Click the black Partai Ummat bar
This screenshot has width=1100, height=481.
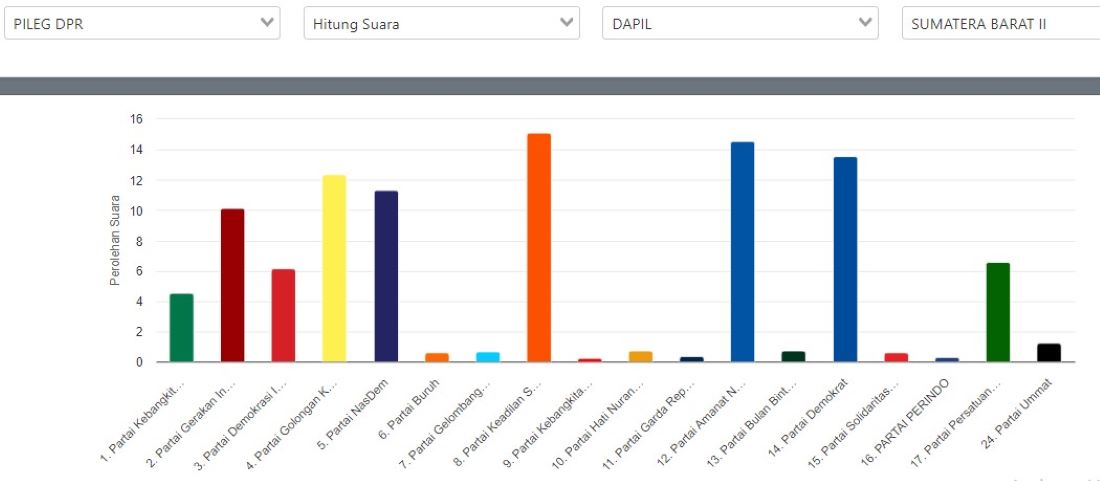tap(1049, 352)
